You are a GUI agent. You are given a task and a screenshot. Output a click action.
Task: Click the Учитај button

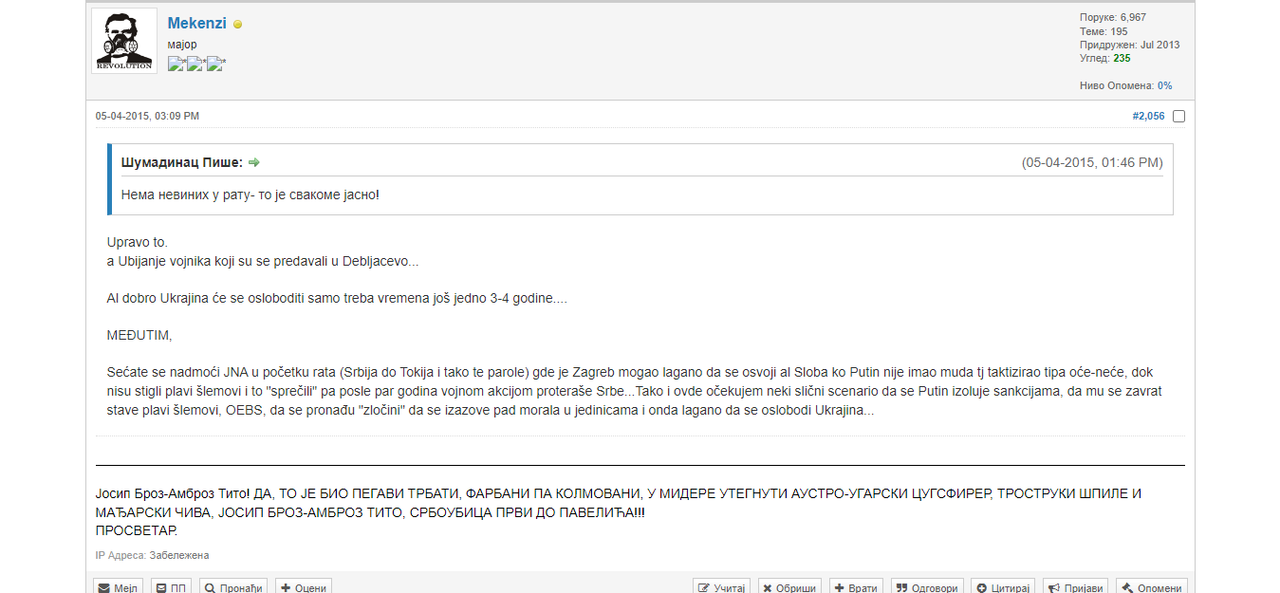click(722, 588)
